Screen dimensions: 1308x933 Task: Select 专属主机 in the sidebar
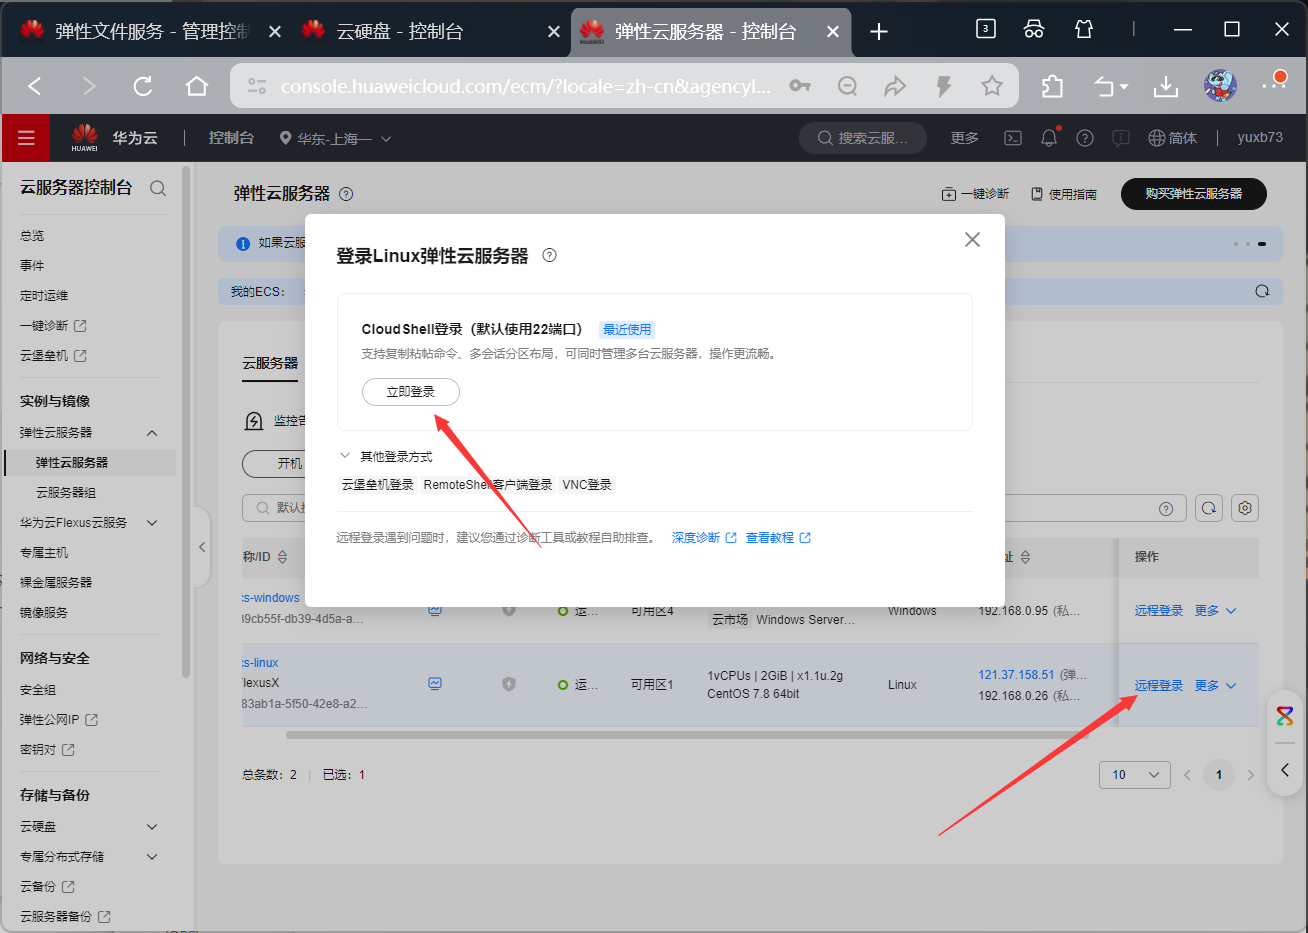point(44,553)
